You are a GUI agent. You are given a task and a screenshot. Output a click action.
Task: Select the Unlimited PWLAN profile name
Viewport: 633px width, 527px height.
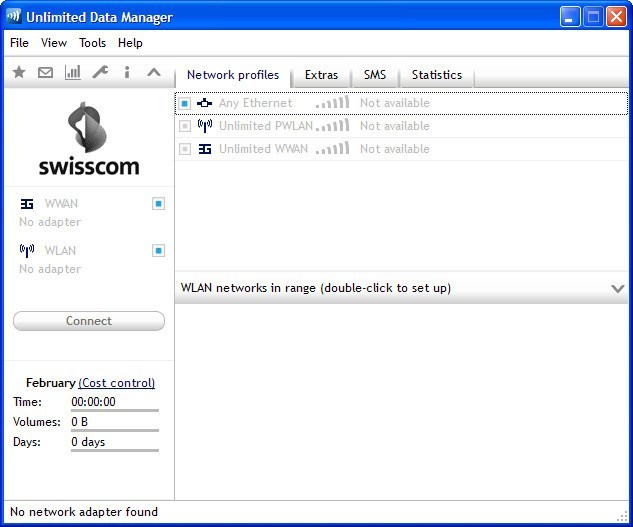pyautogui.click(x=266, y=126)
